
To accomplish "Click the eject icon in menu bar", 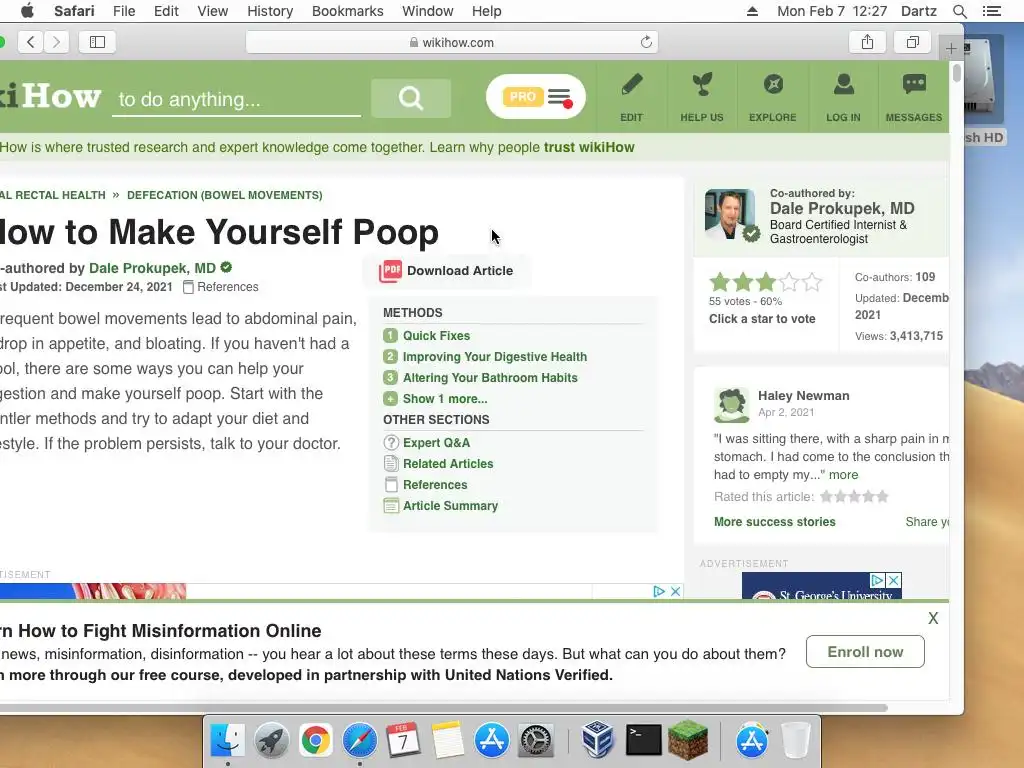I will [752, 11].
